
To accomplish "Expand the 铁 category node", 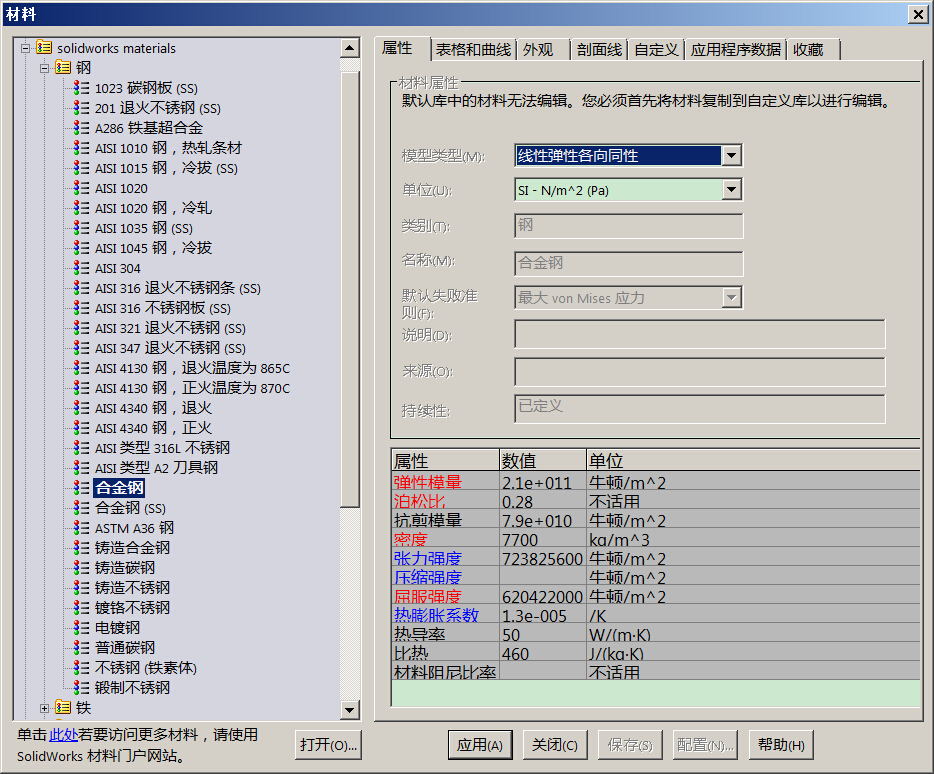I will [x=44, y=708].
